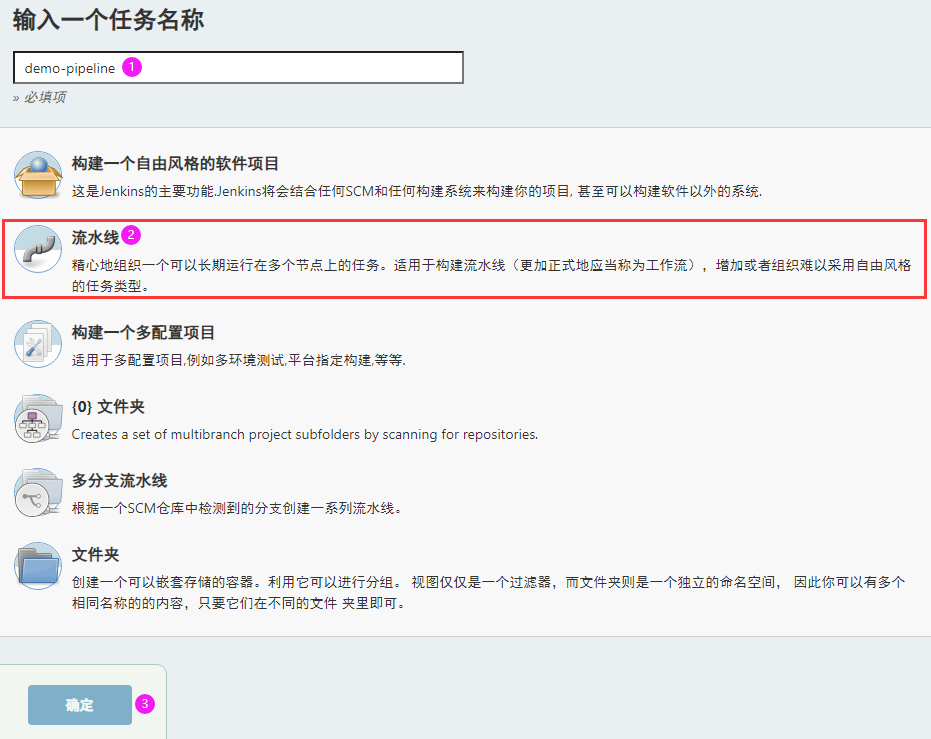The width and height of the screenshot is (931, 739).
Task: Select the pipeline pipe icon
Action: [x=38, y=249]
